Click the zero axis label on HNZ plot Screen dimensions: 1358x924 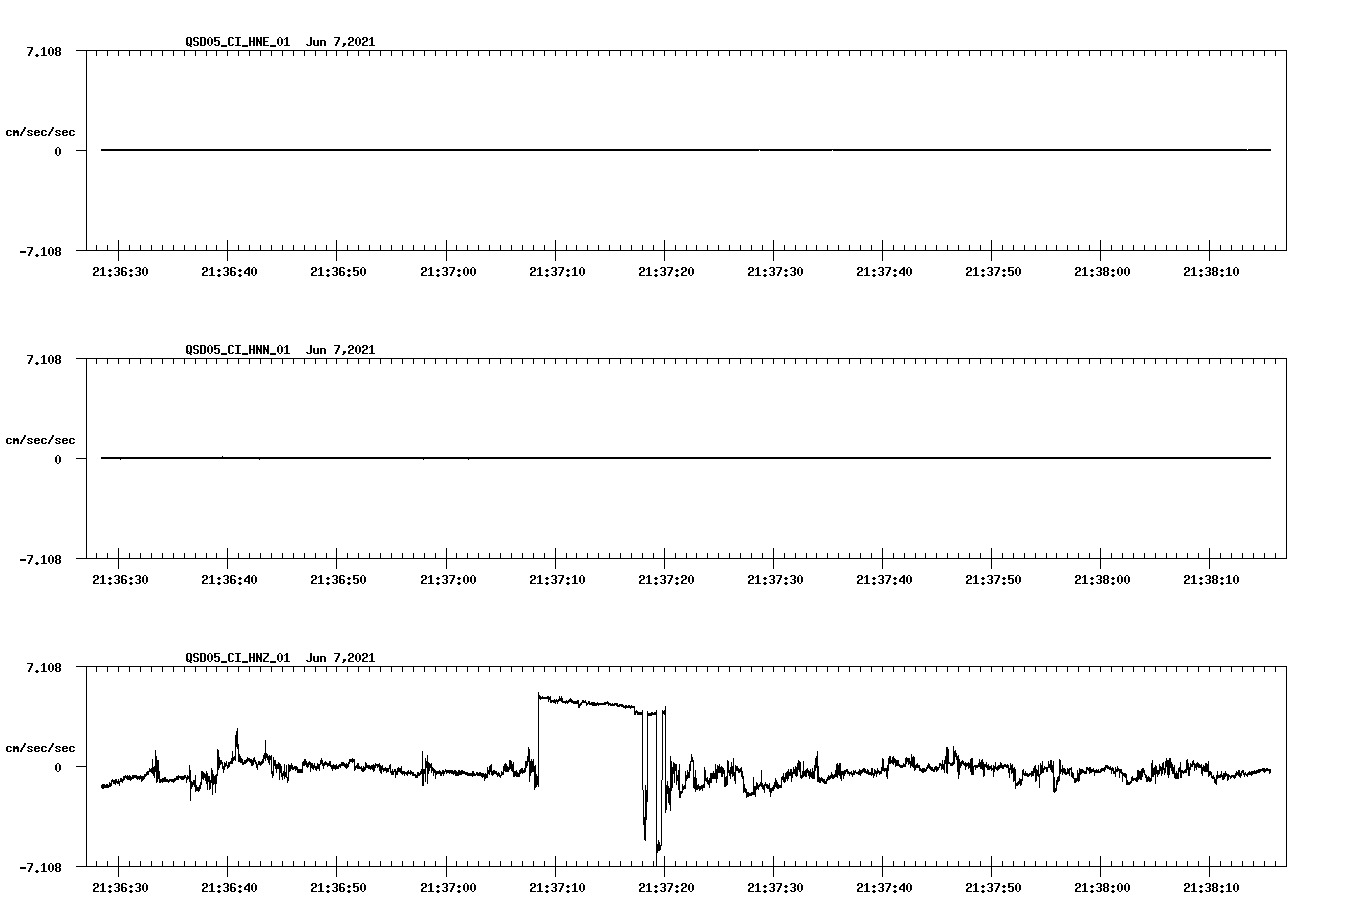(x=58, y=767)
